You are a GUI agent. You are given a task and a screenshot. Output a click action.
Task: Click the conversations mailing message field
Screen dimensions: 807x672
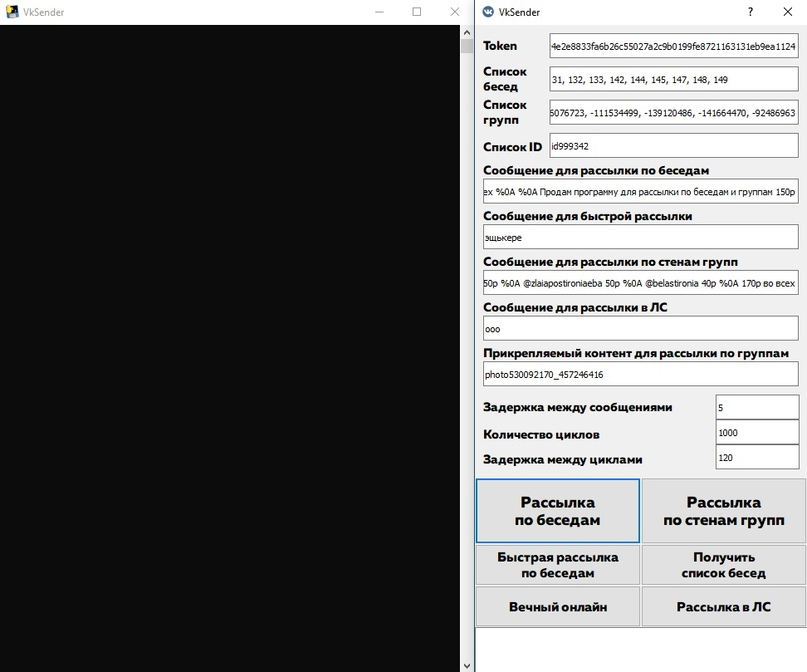(x=641, y=191)
